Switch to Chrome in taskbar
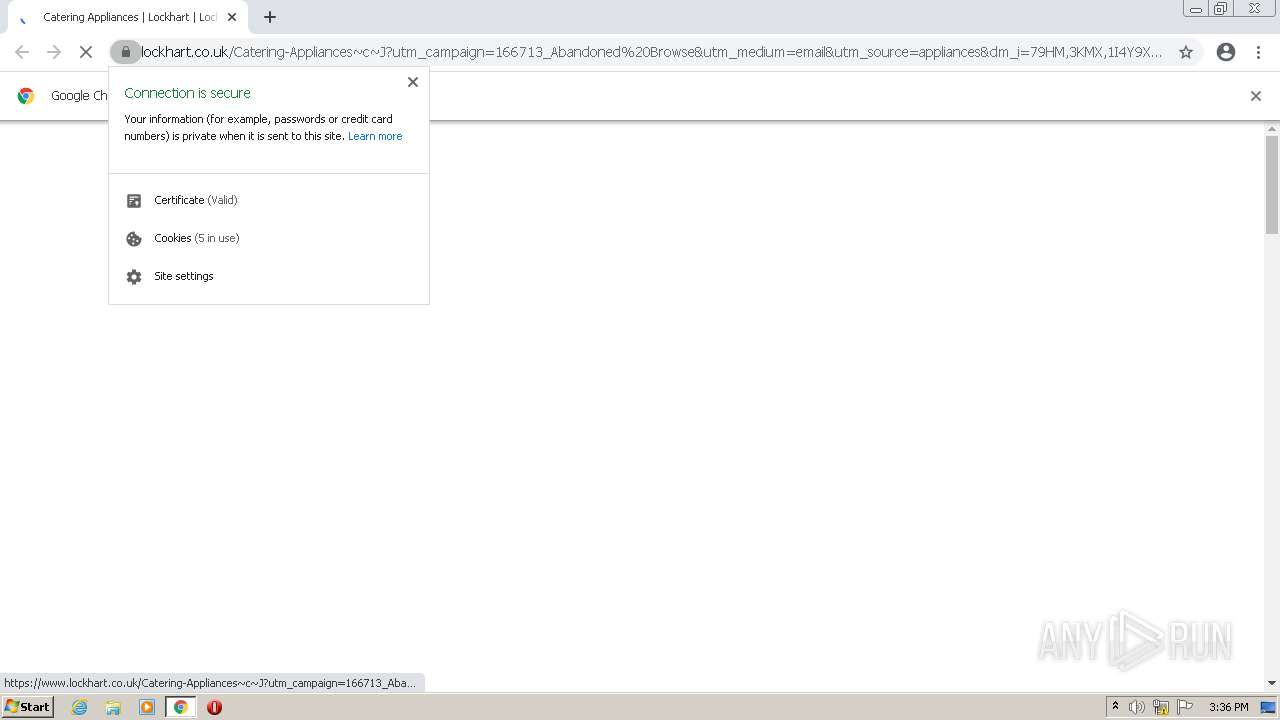The width and height of the screenshot is (1280, 720). click(180, 707)
